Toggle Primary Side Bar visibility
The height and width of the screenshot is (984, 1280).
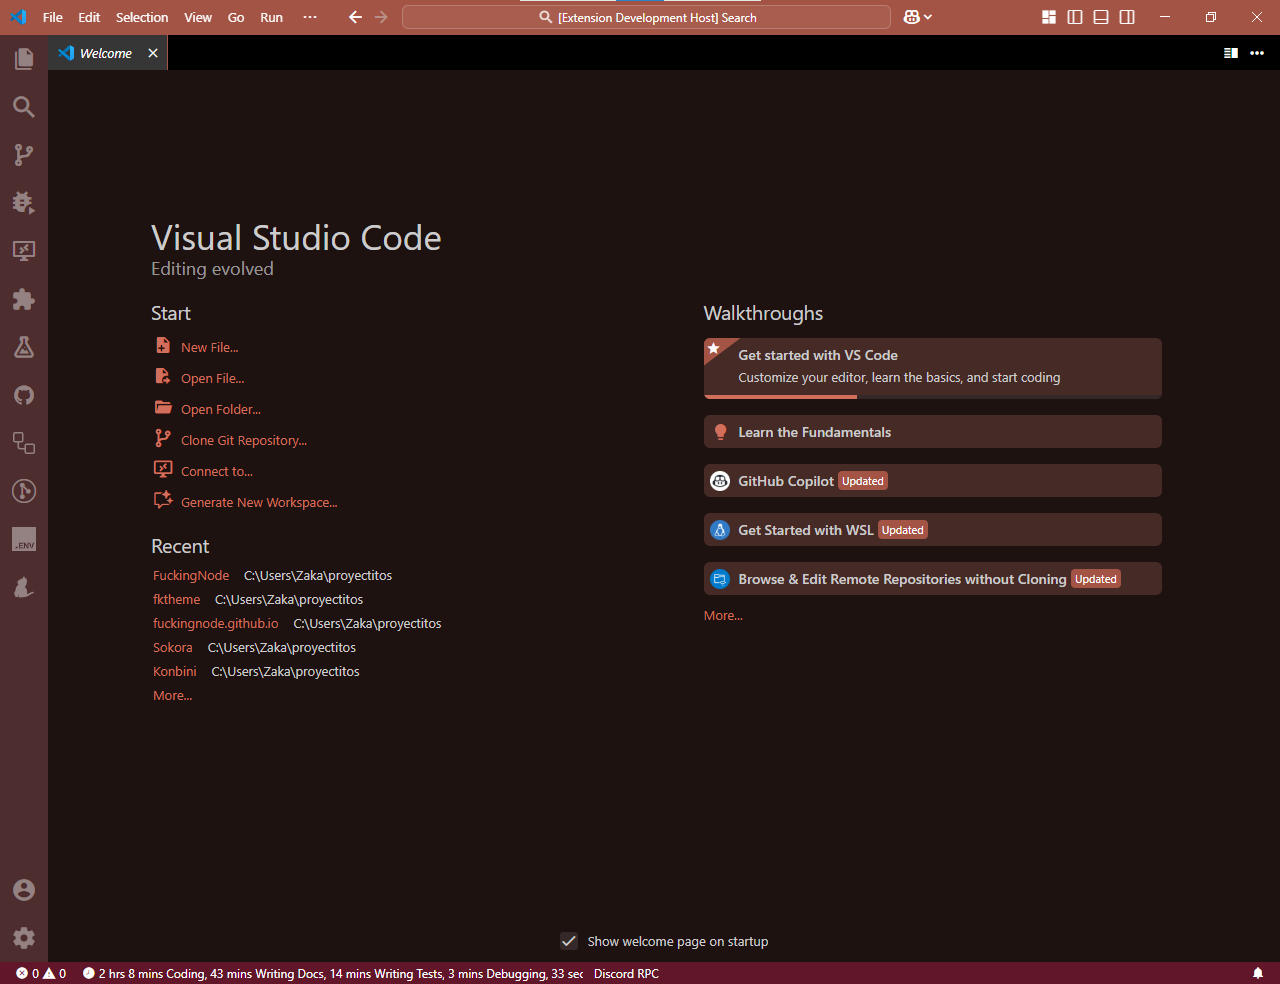[x=1075, y=17]
